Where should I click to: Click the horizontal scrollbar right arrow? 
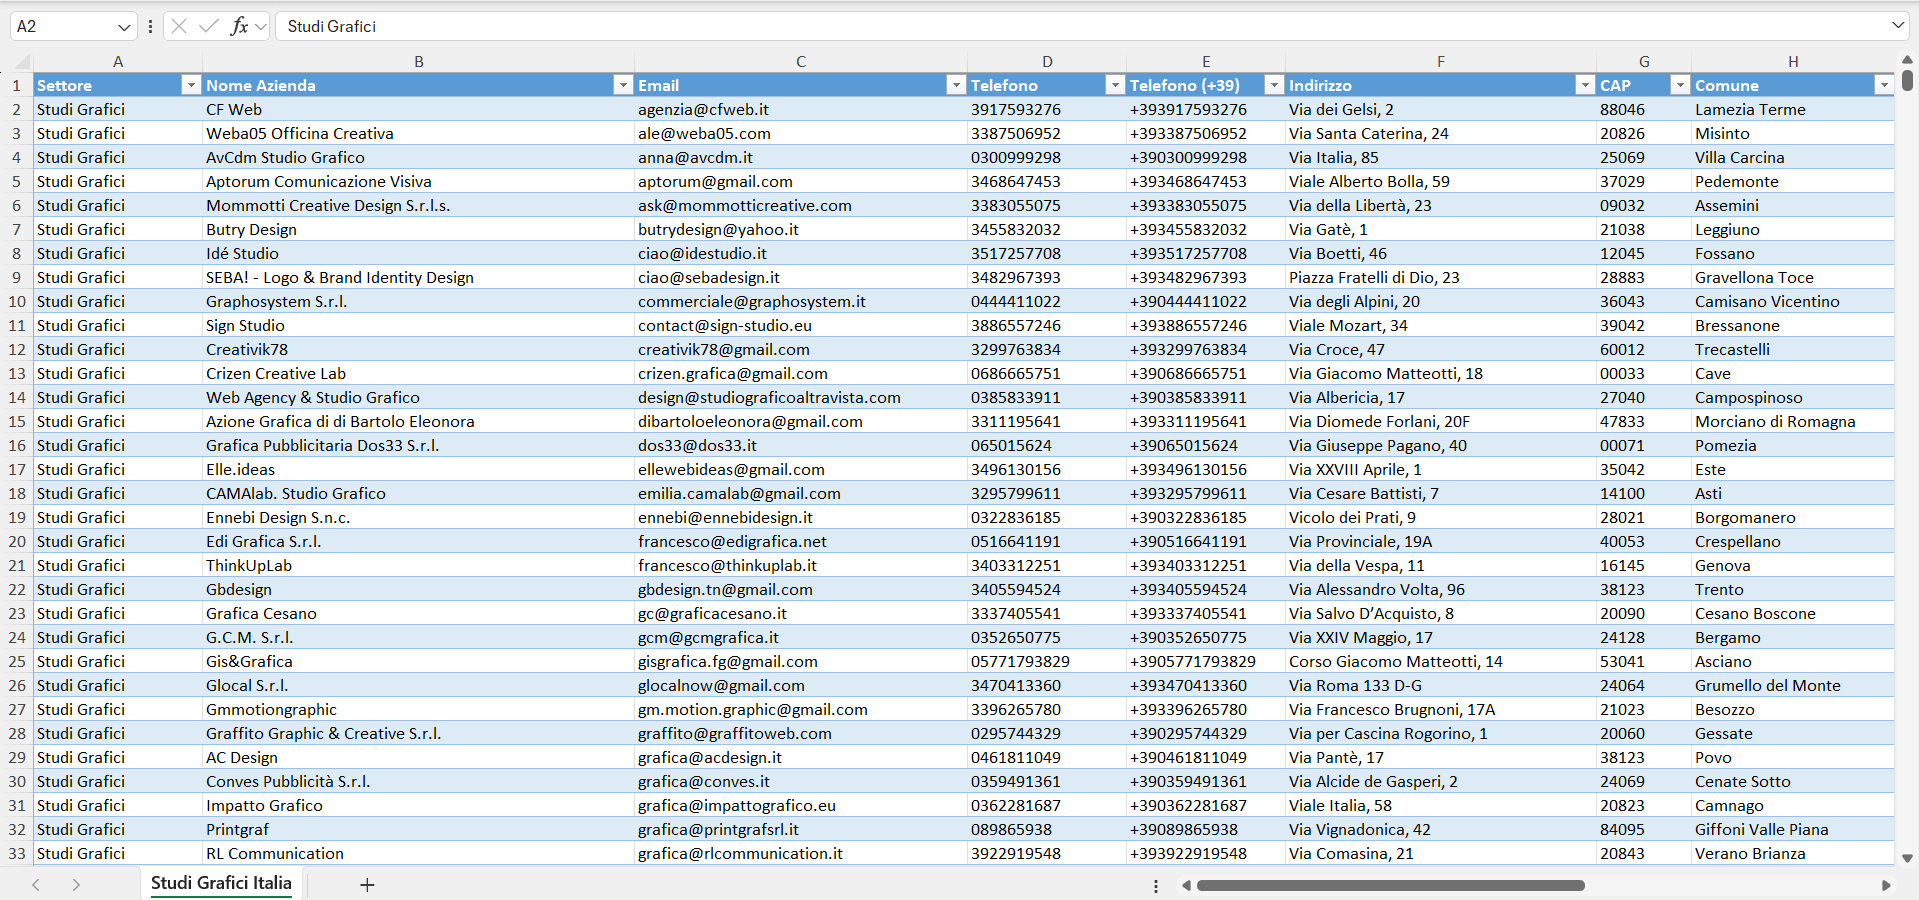click(x=1886, y=885)
